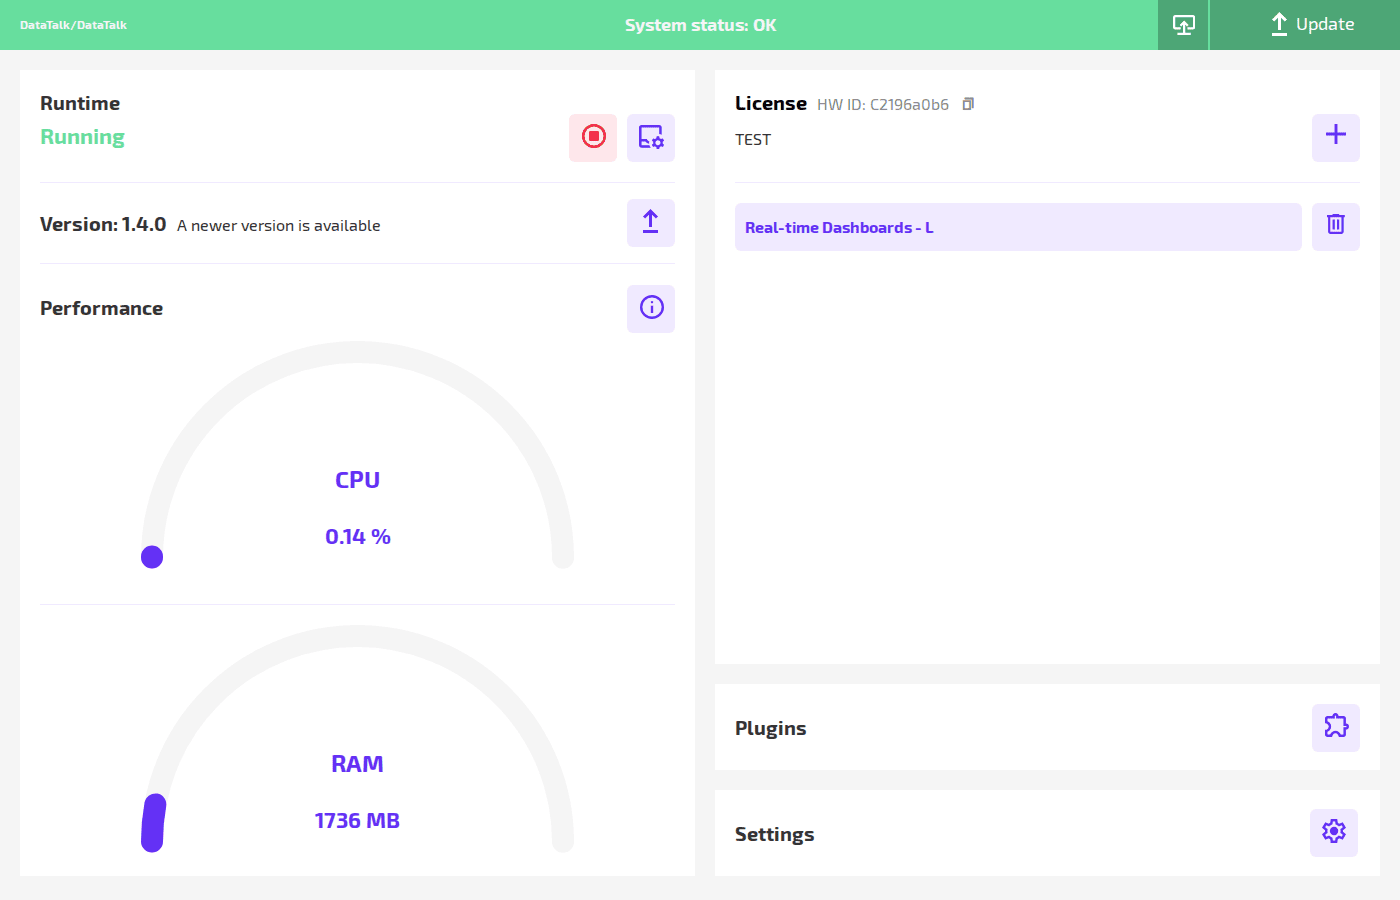Viewport: 1400px width, 900px height.
Task: Click the TEST license name
Action: point(753,140)
